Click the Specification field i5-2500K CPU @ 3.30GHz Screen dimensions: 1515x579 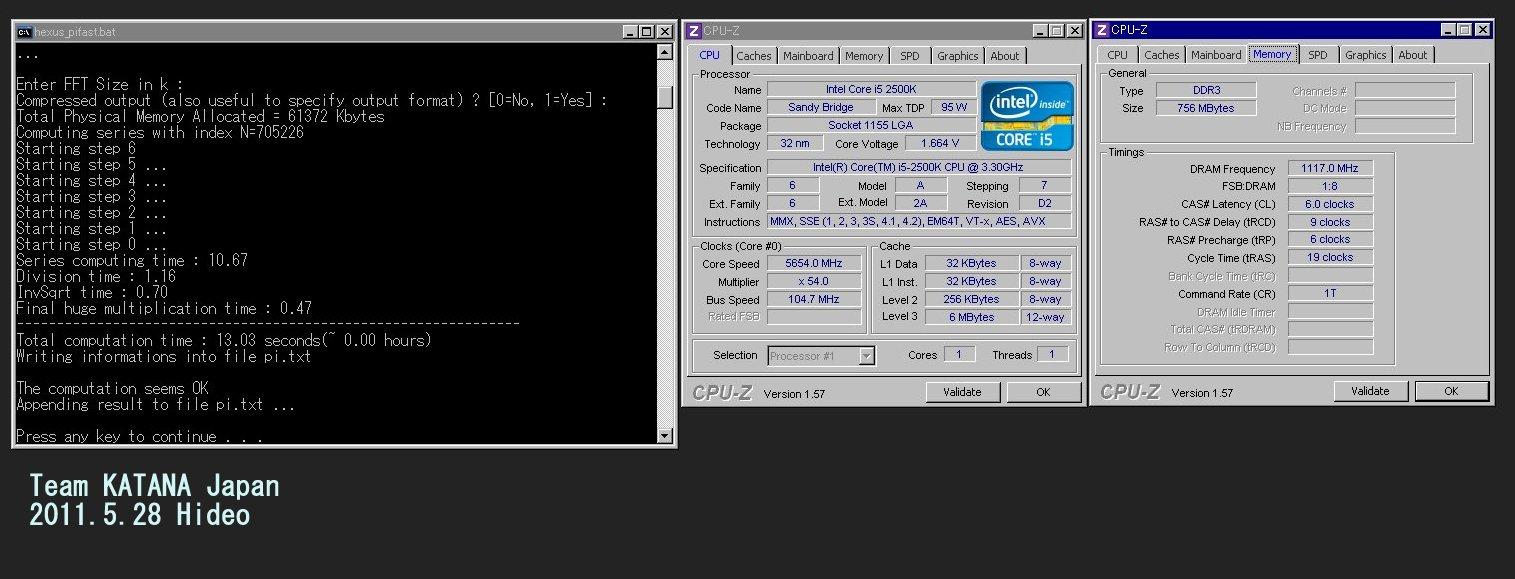919,168
